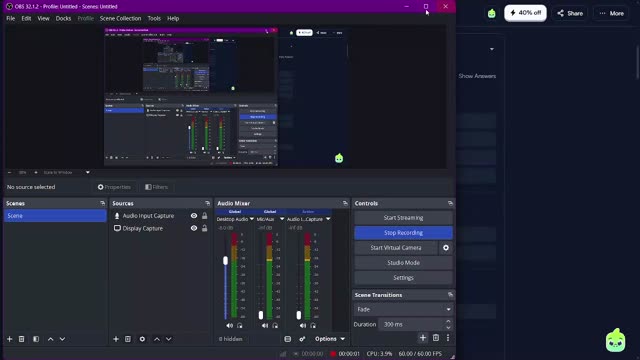The width and height of the screenshot is (640, 360).
Task: Open Audio Mixer Options dropdown
Action: click(x=330, y=339)
